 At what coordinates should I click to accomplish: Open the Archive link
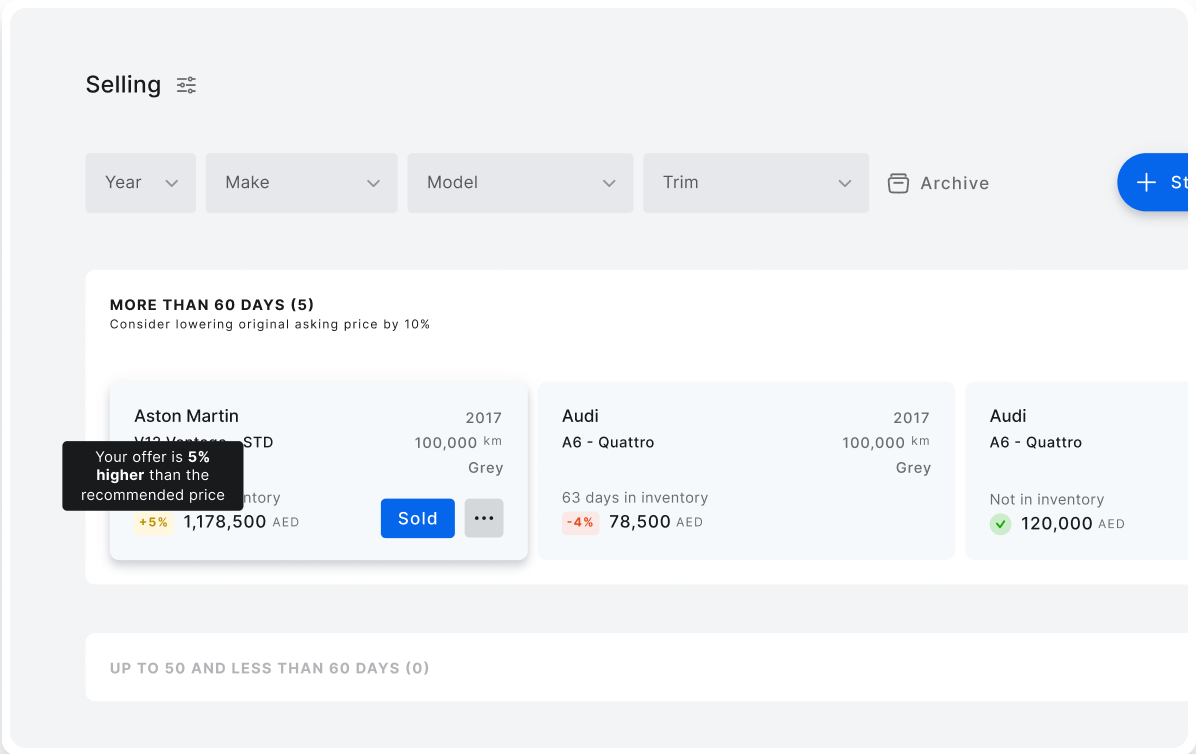954,183
